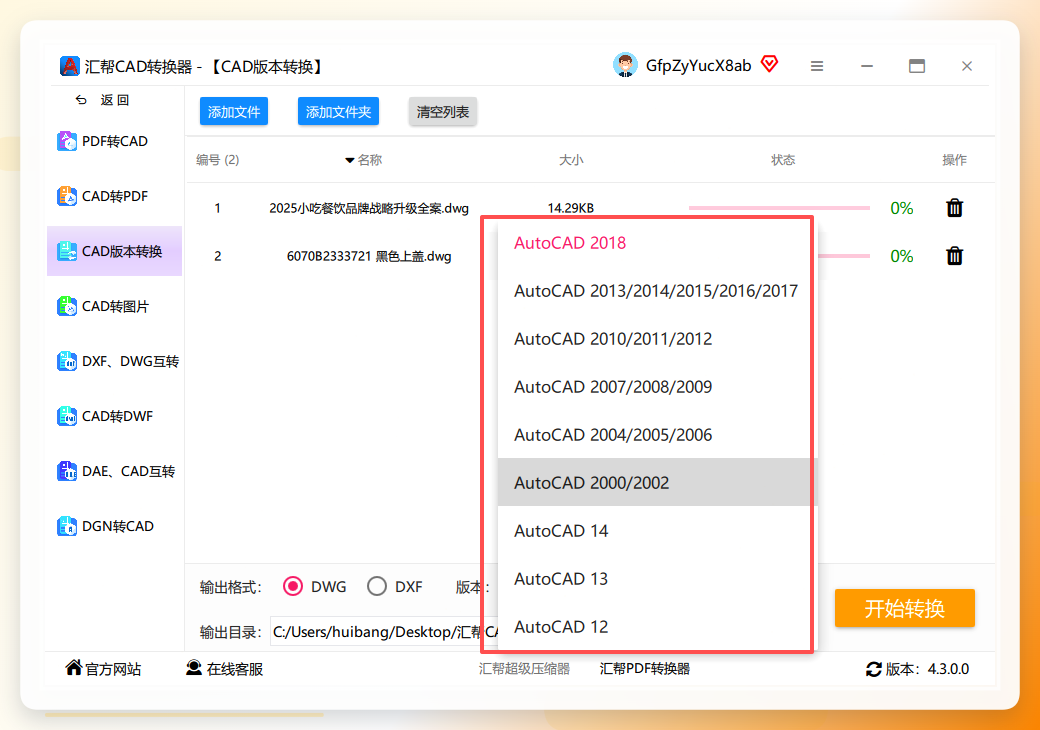Sort by the 名称 column arrow

click(350, 160)
